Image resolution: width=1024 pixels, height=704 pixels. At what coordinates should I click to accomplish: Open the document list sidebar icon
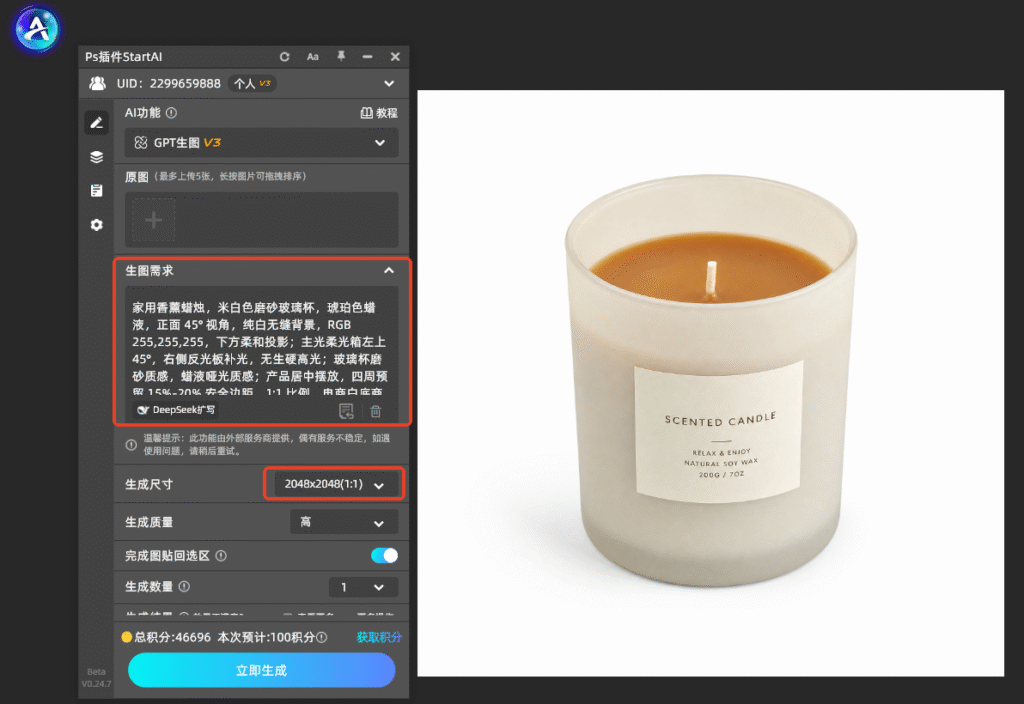click(x=97, y=191)
